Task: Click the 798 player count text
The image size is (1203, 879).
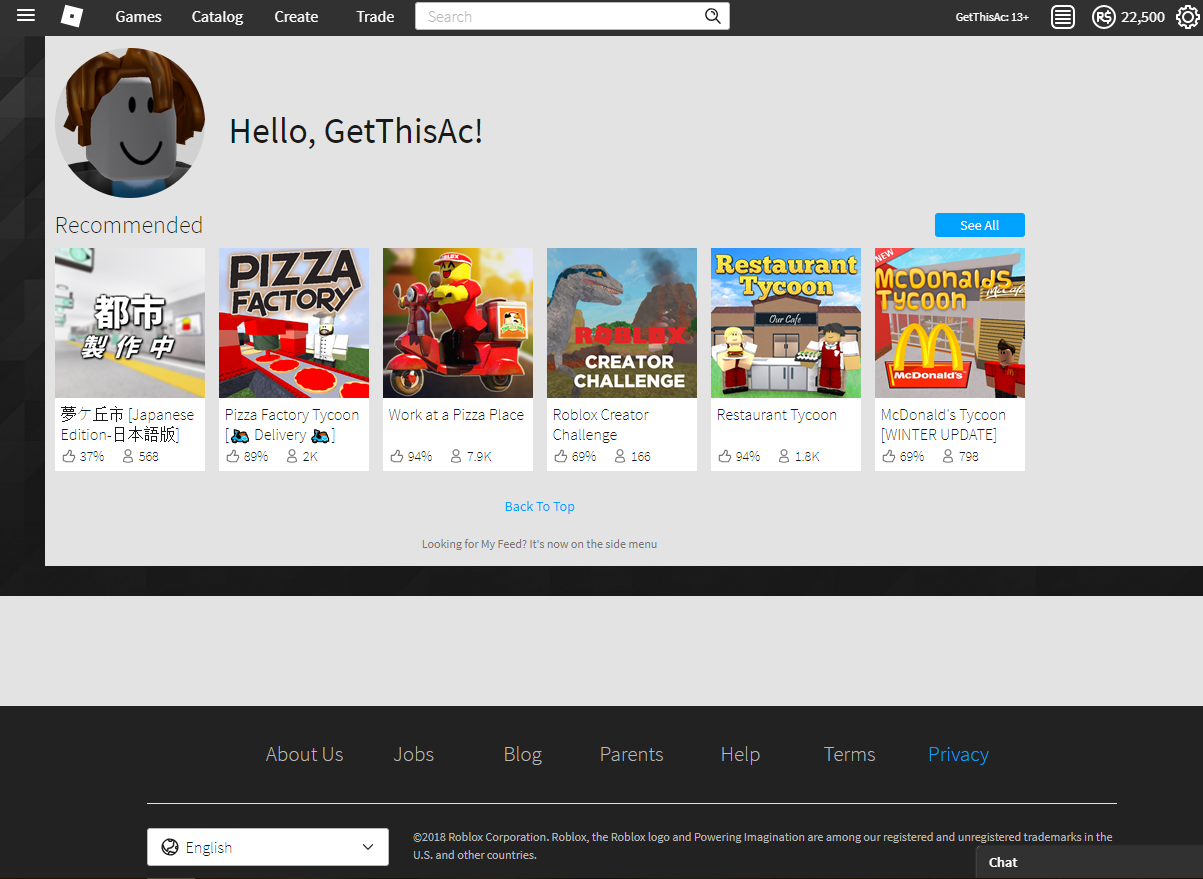Action: 968,456
